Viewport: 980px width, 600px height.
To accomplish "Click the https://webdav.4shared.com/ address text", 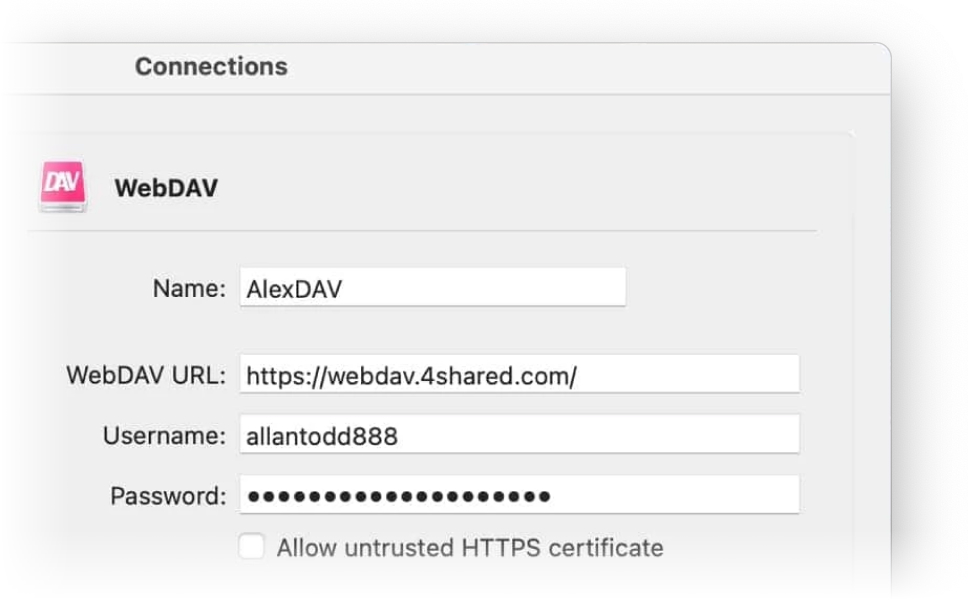I will click(411, 376).
